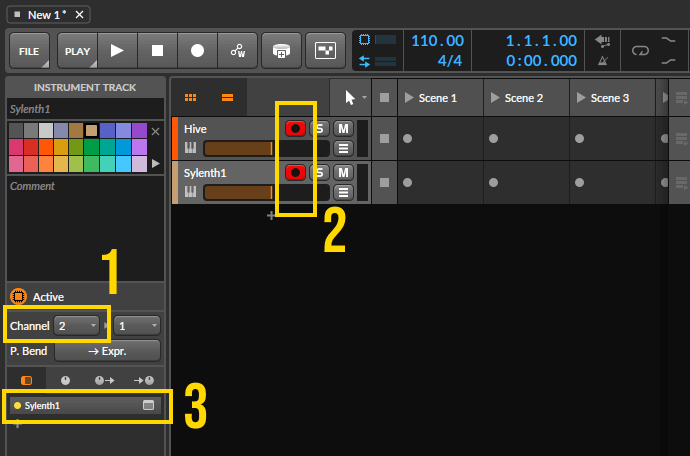
Task: Switch to arranger lanes view icon
Action: (228, 98)
